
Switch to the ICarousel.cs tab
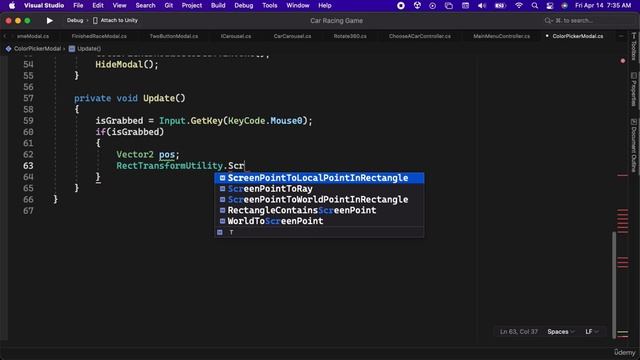click(236, 36)
